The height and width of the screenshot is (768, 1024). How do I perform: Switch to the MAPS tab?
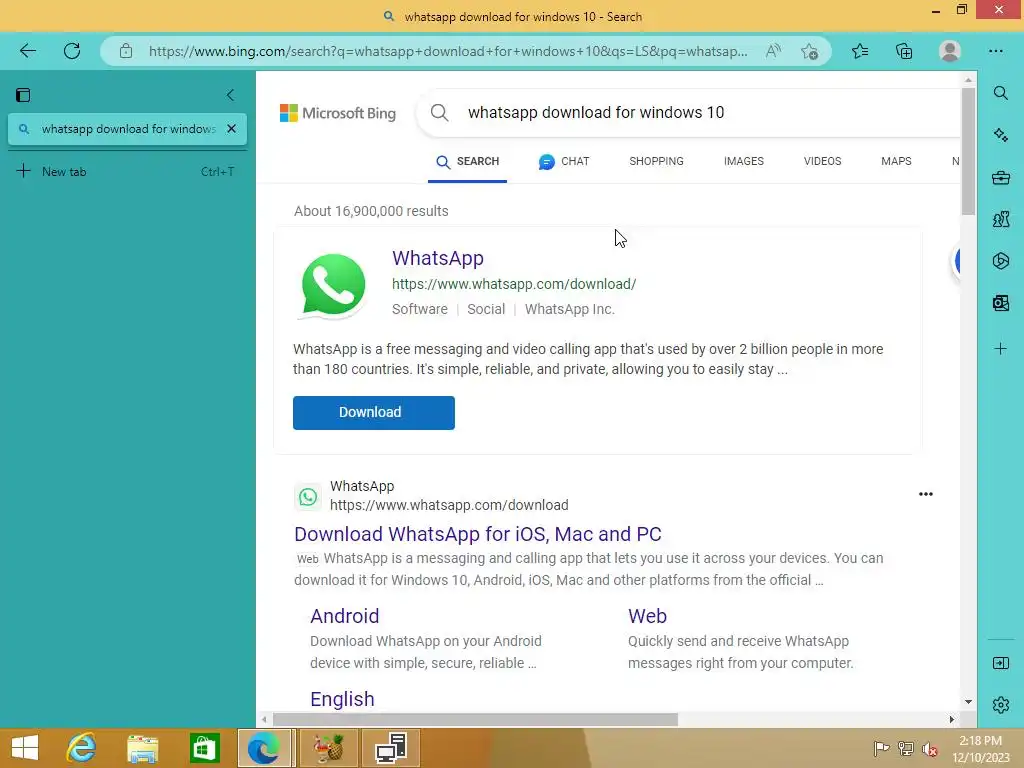896,161
